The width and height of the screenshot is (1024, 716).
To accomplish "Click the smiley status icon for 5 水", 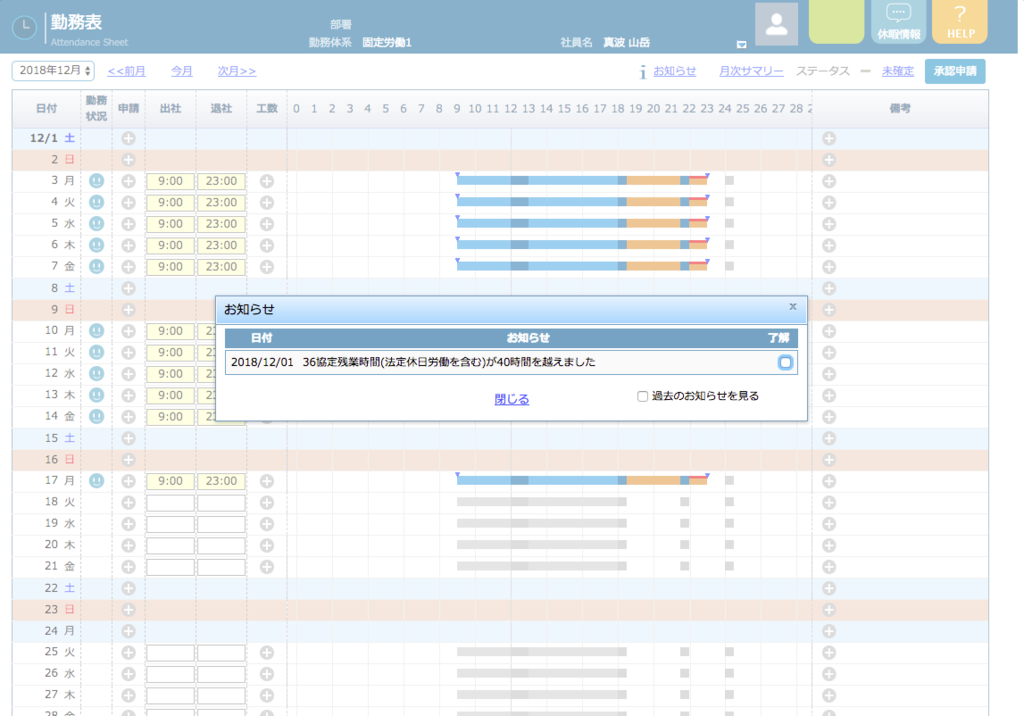I will 97,224.
